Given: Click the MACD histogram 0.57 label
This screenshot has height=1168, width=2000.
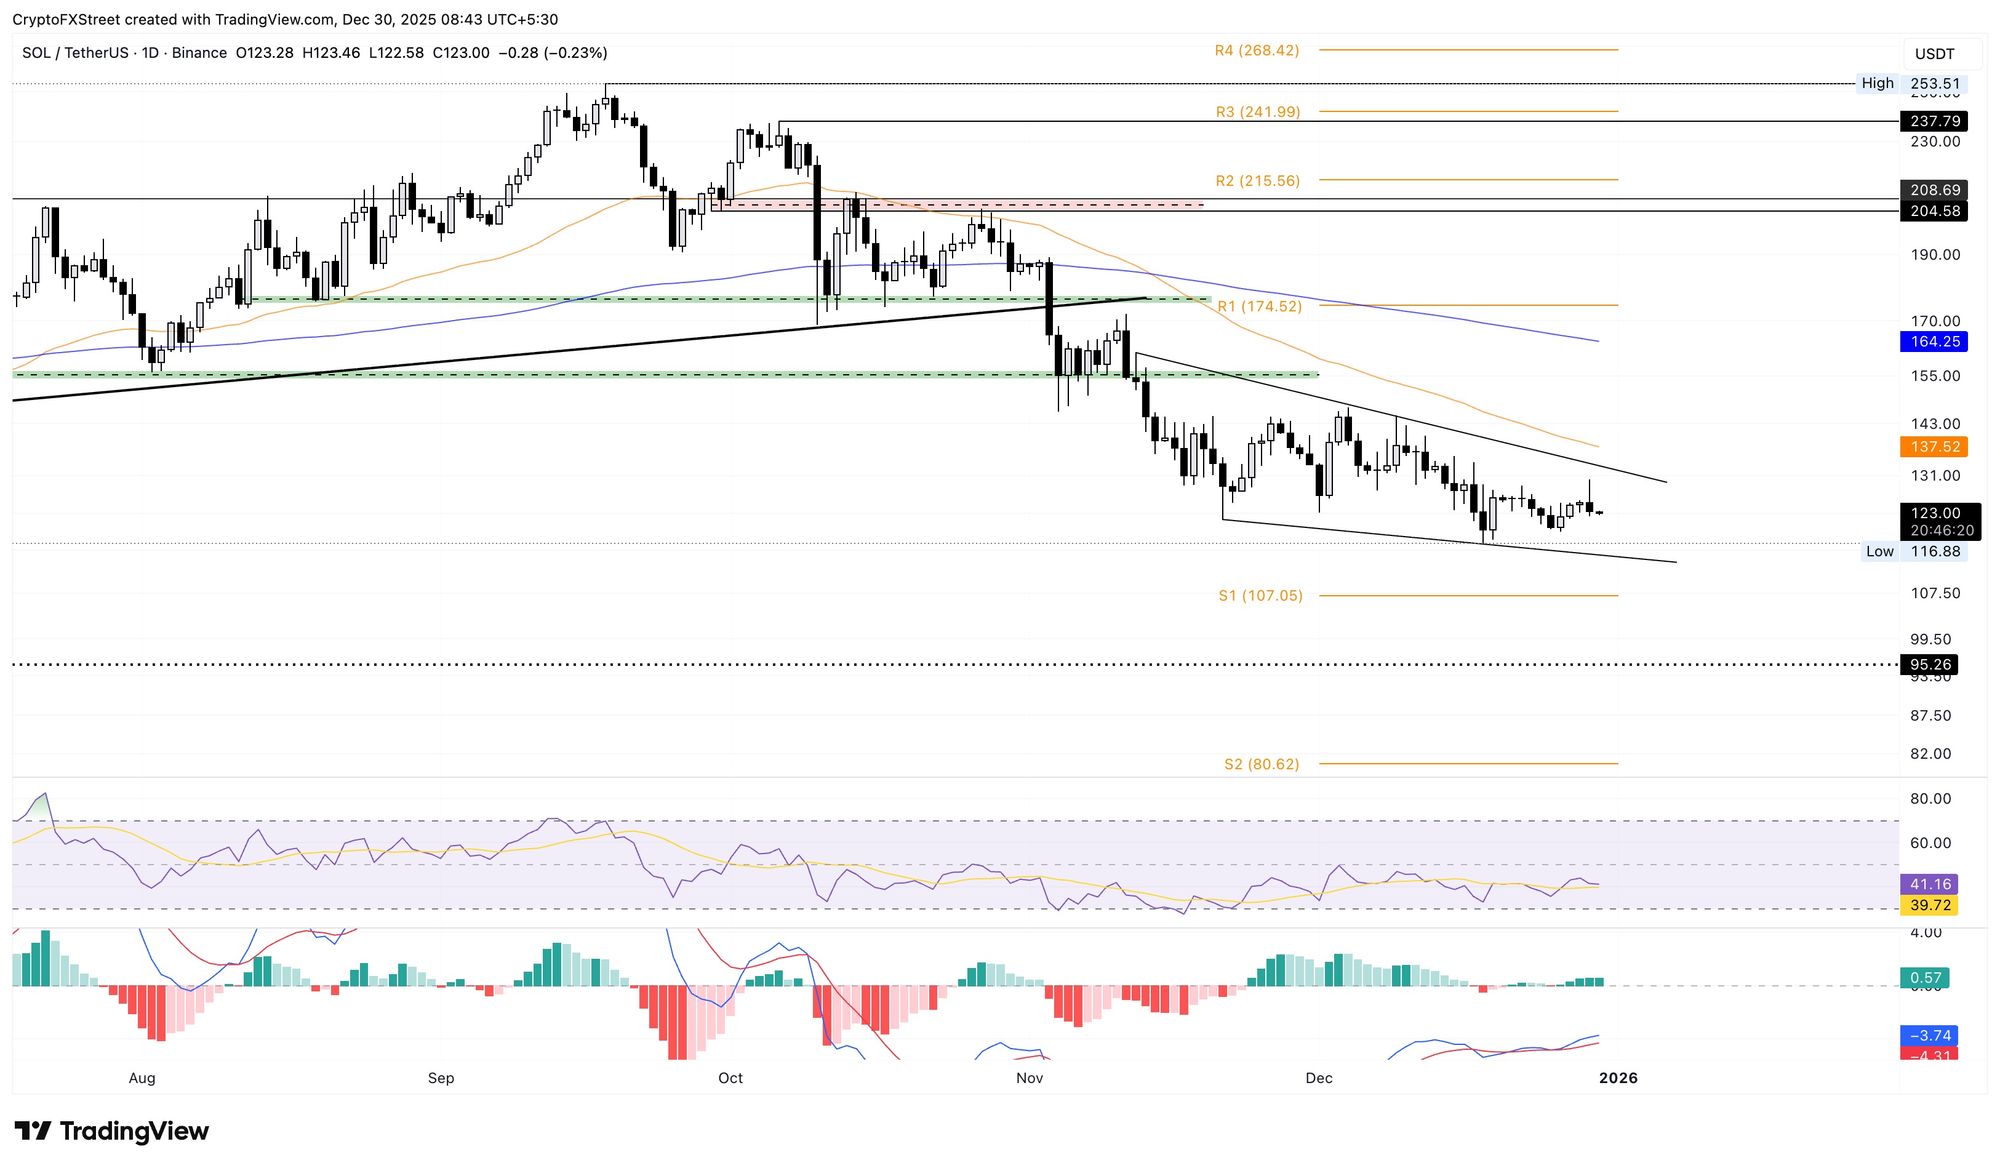Looking at the screenshot, I should pyautogui.click(x=1925, y=978).
